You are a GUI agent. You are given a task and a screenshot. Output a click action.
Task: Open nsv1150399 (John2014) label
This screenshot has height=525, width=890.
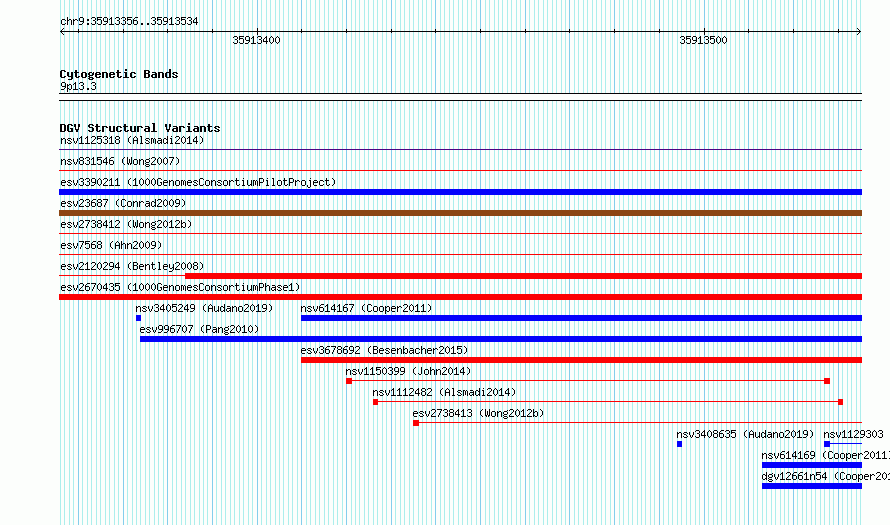408,371
